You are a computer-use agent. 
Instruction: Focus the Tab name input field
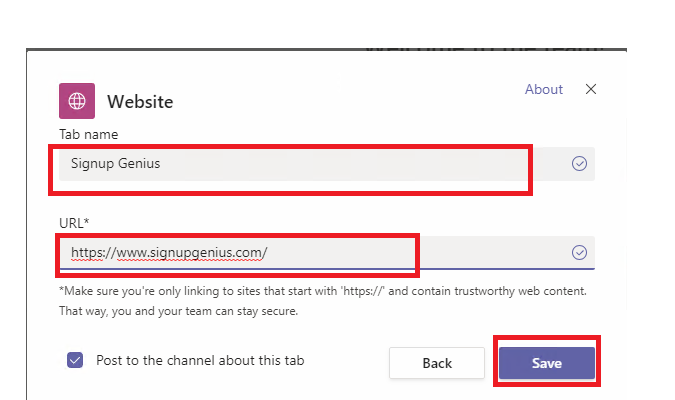point(327,164)
